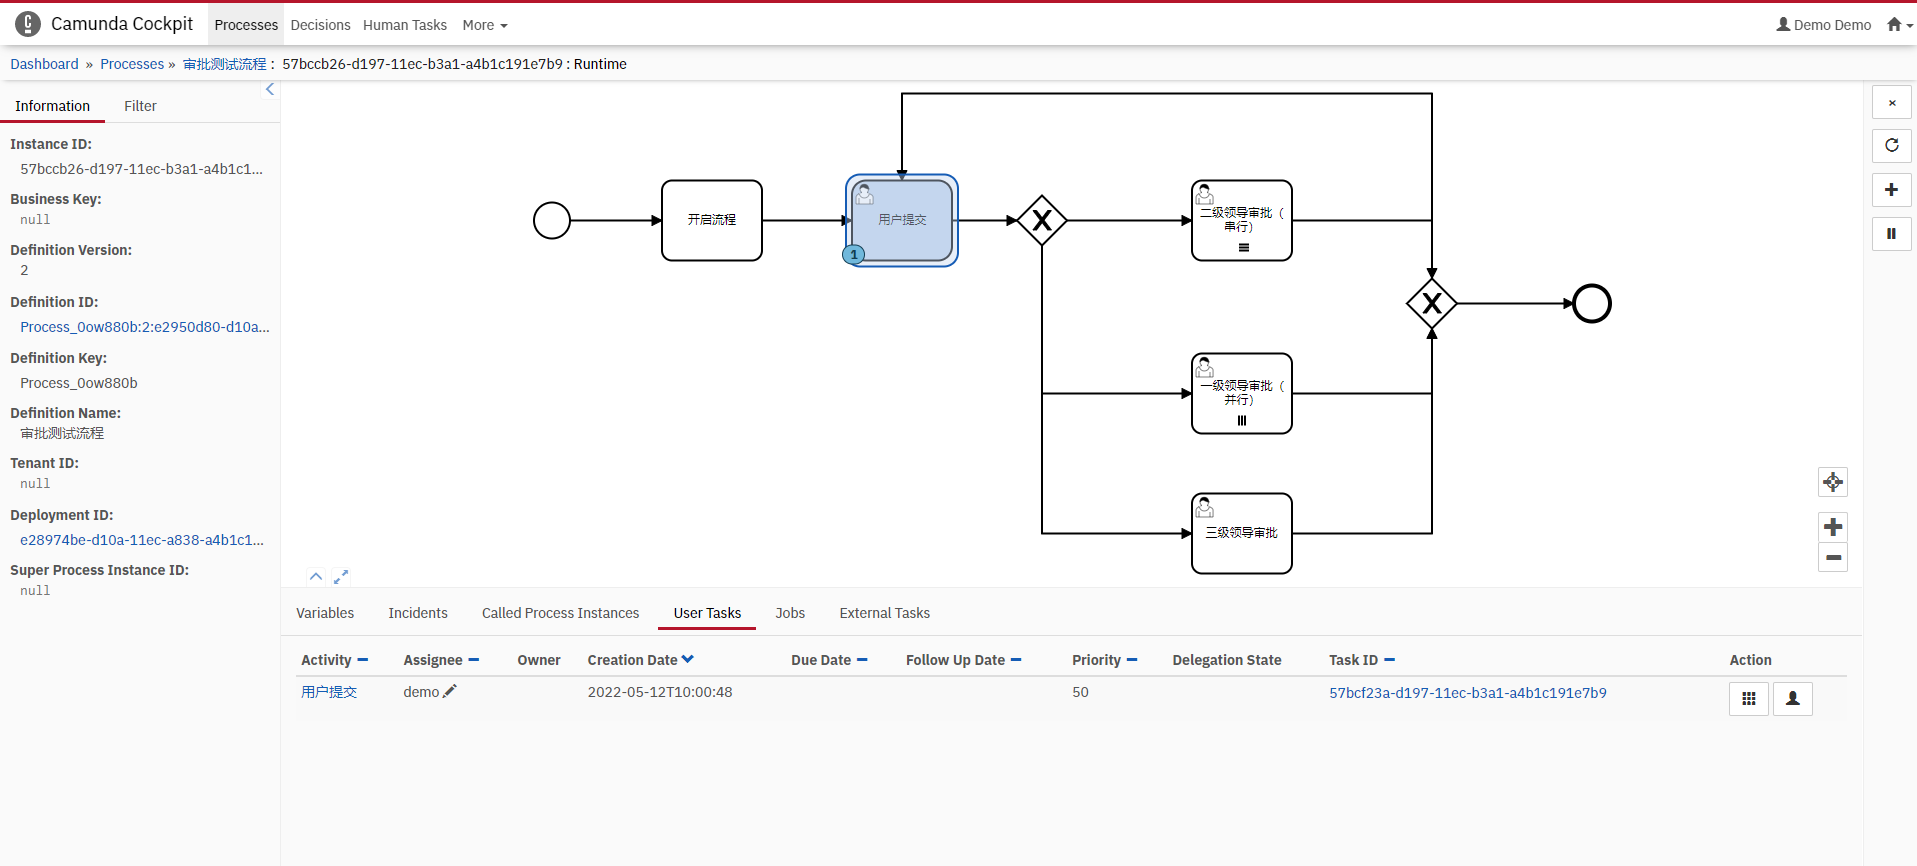
Task: Open the Task ID 57bcf23a link
Action: pyautogui.click(x=1467, y=693)
